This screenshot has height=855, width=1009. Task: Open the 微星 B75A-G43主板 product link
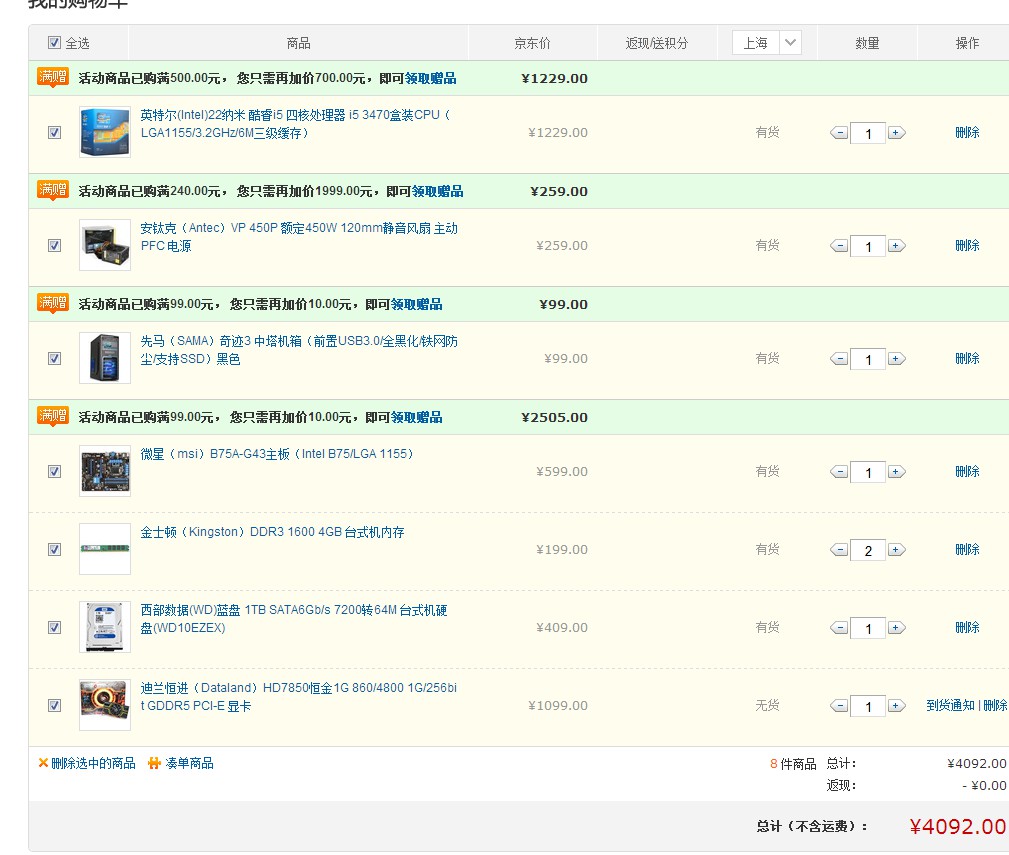277,454
